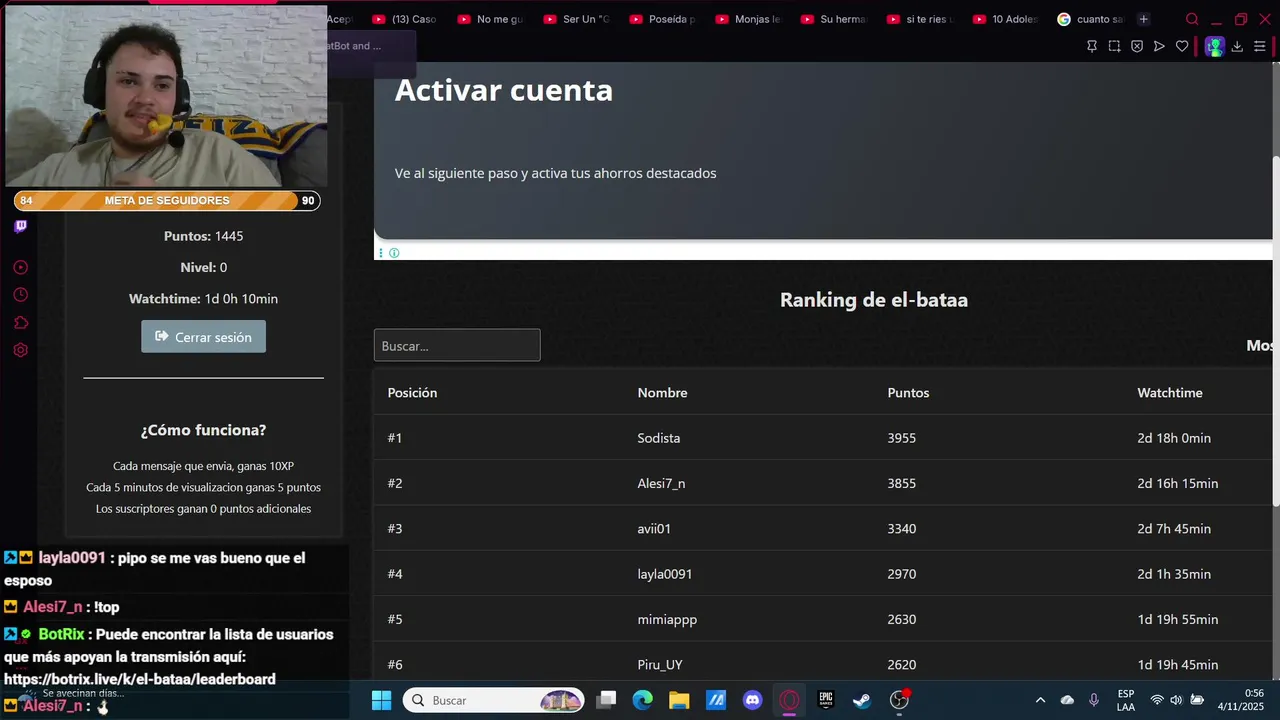Screen dimensions: 1280x720
Task: Open File Explorer from taskbar
Action: tap(679, 700)
